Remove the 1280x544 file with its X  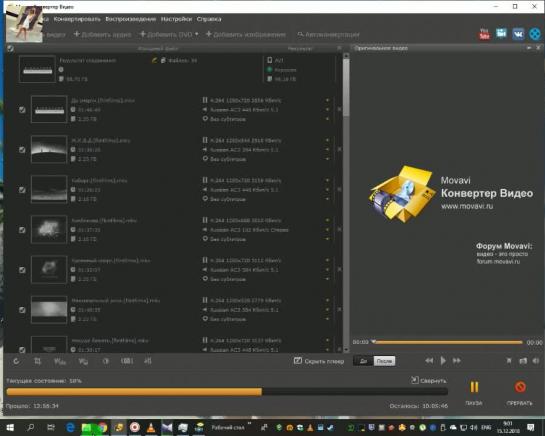point(340,149)
